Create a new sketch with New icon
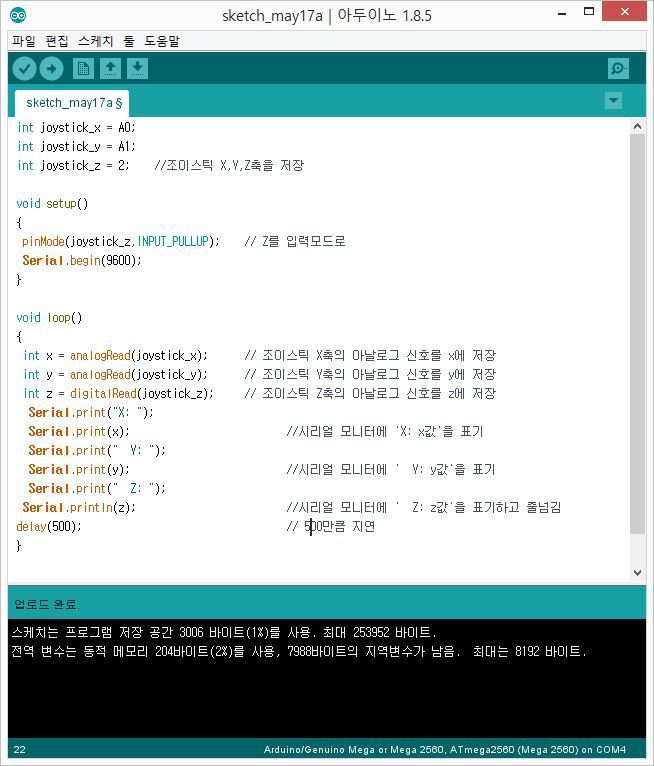The width and height of the screenshot is (654, 766). [x=83, y=69]
